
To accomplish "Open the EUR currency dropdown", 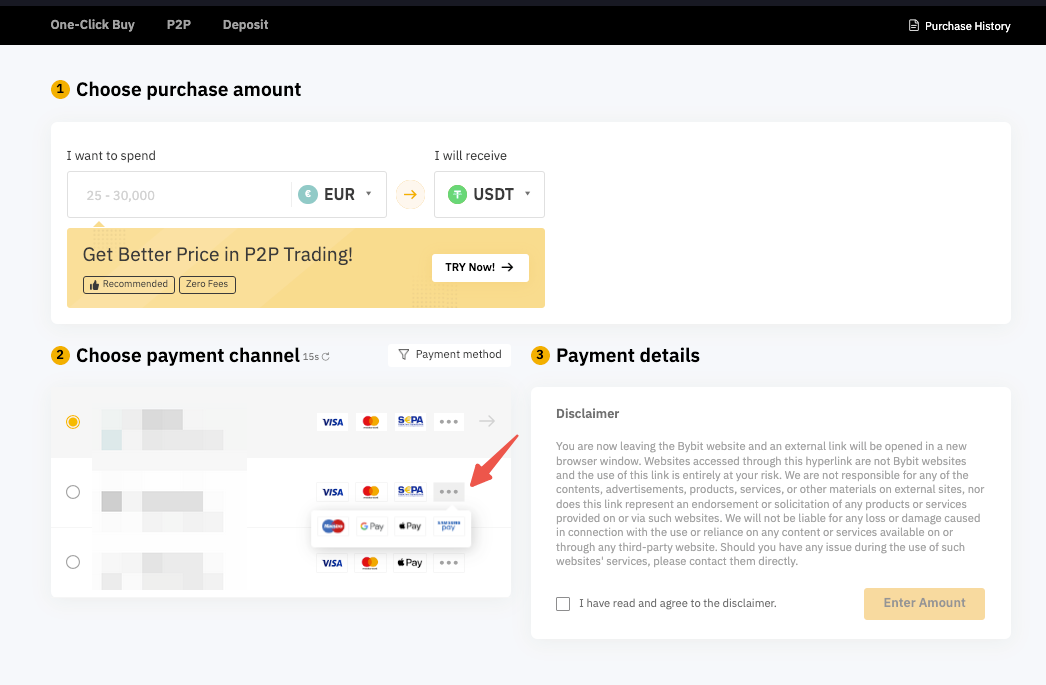I will pos(337,194).
